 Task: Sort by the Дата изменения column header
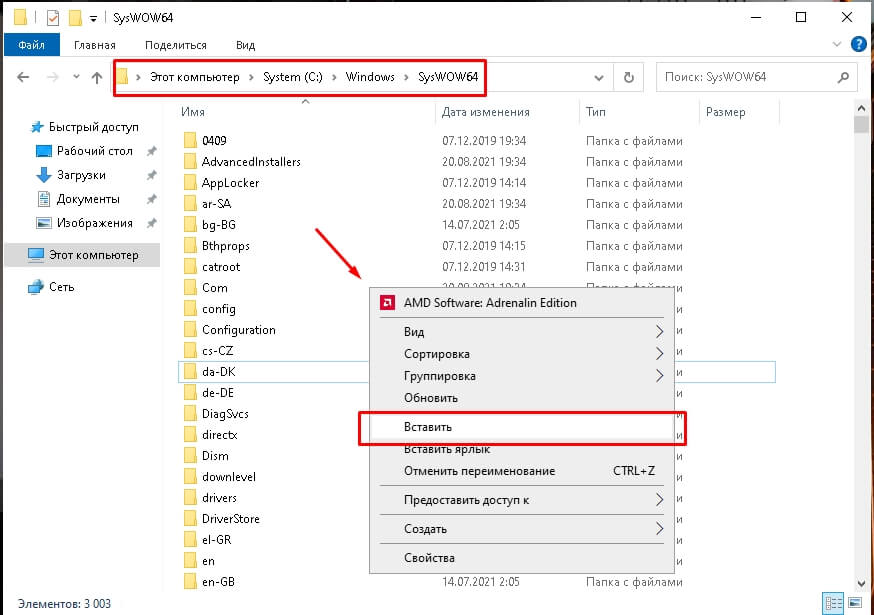(x=486, y=112)
